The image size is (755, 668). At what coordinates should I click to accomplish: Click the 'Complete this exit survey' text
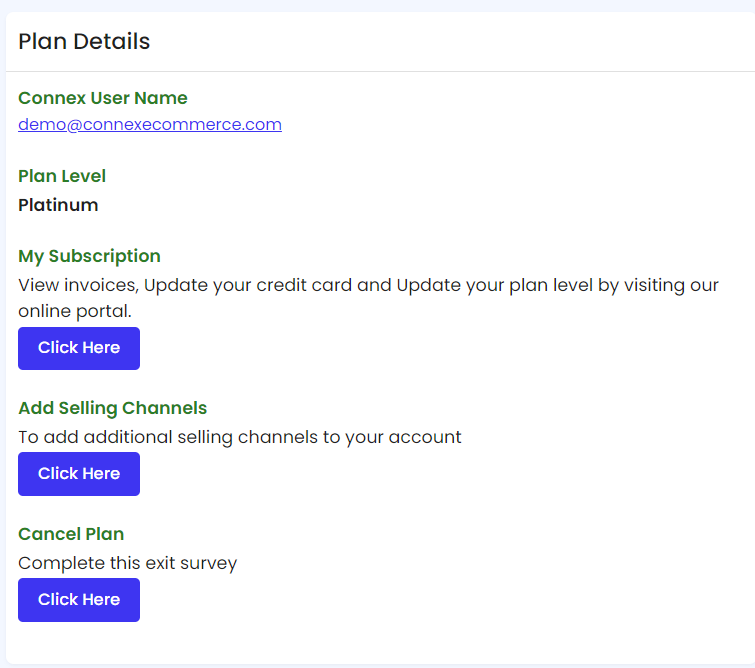pos(128,563)
